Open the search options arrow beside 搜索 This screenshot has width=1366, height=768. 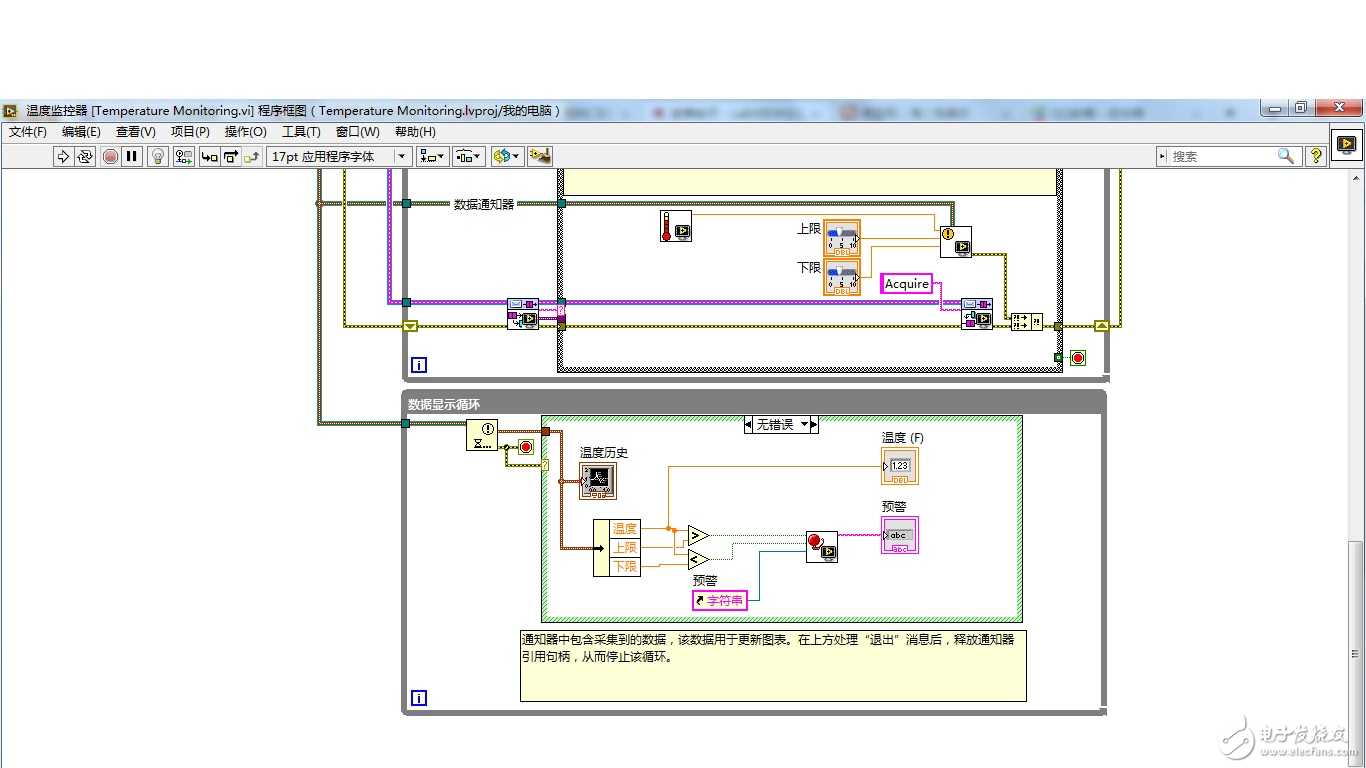1163,156
